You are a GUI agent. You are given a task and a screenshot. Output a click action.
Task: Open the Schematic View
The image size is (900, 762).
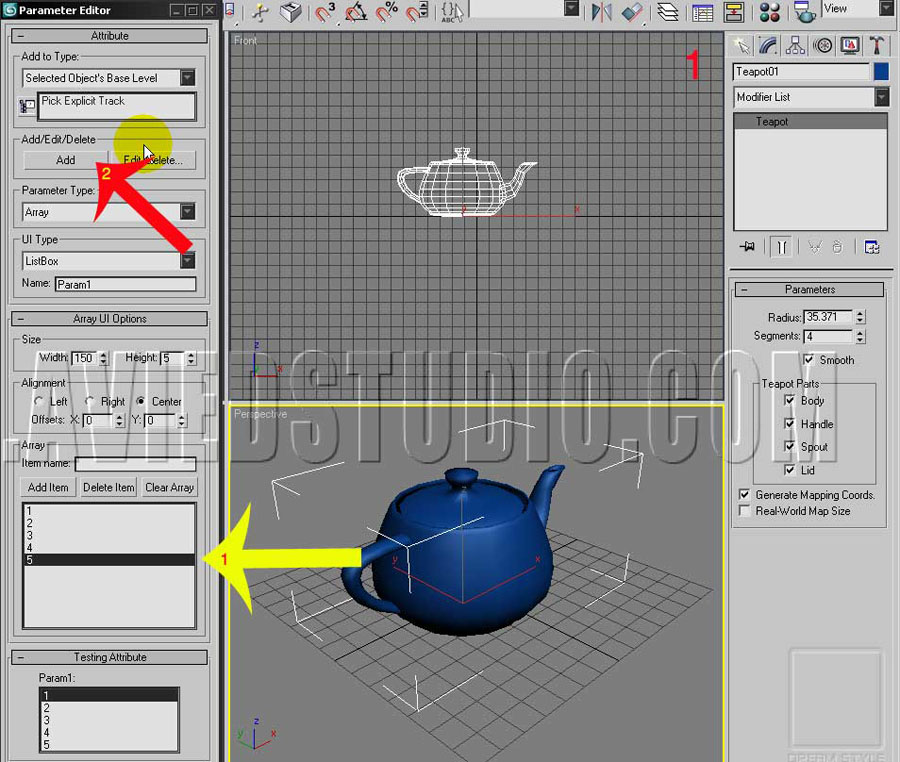[x=734, y=12]
